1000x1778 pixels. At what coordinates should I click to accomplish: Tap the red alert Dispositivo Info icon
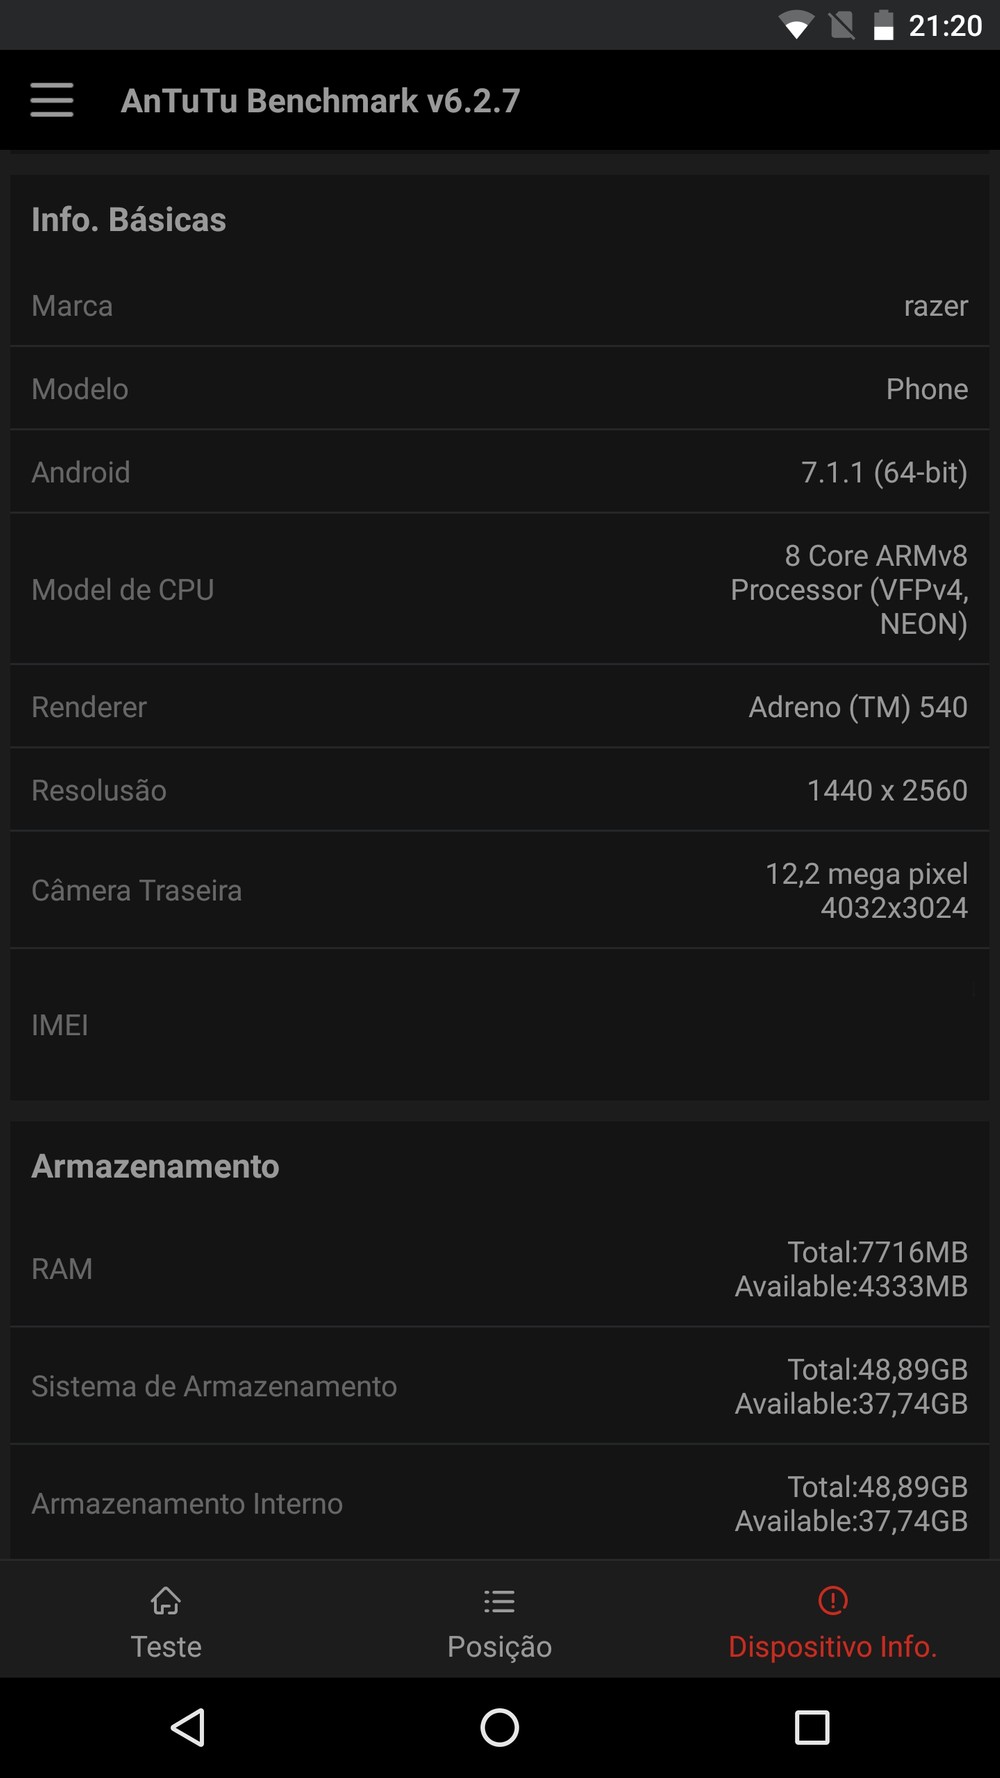pyautogui.click(x=832, y=1601)
